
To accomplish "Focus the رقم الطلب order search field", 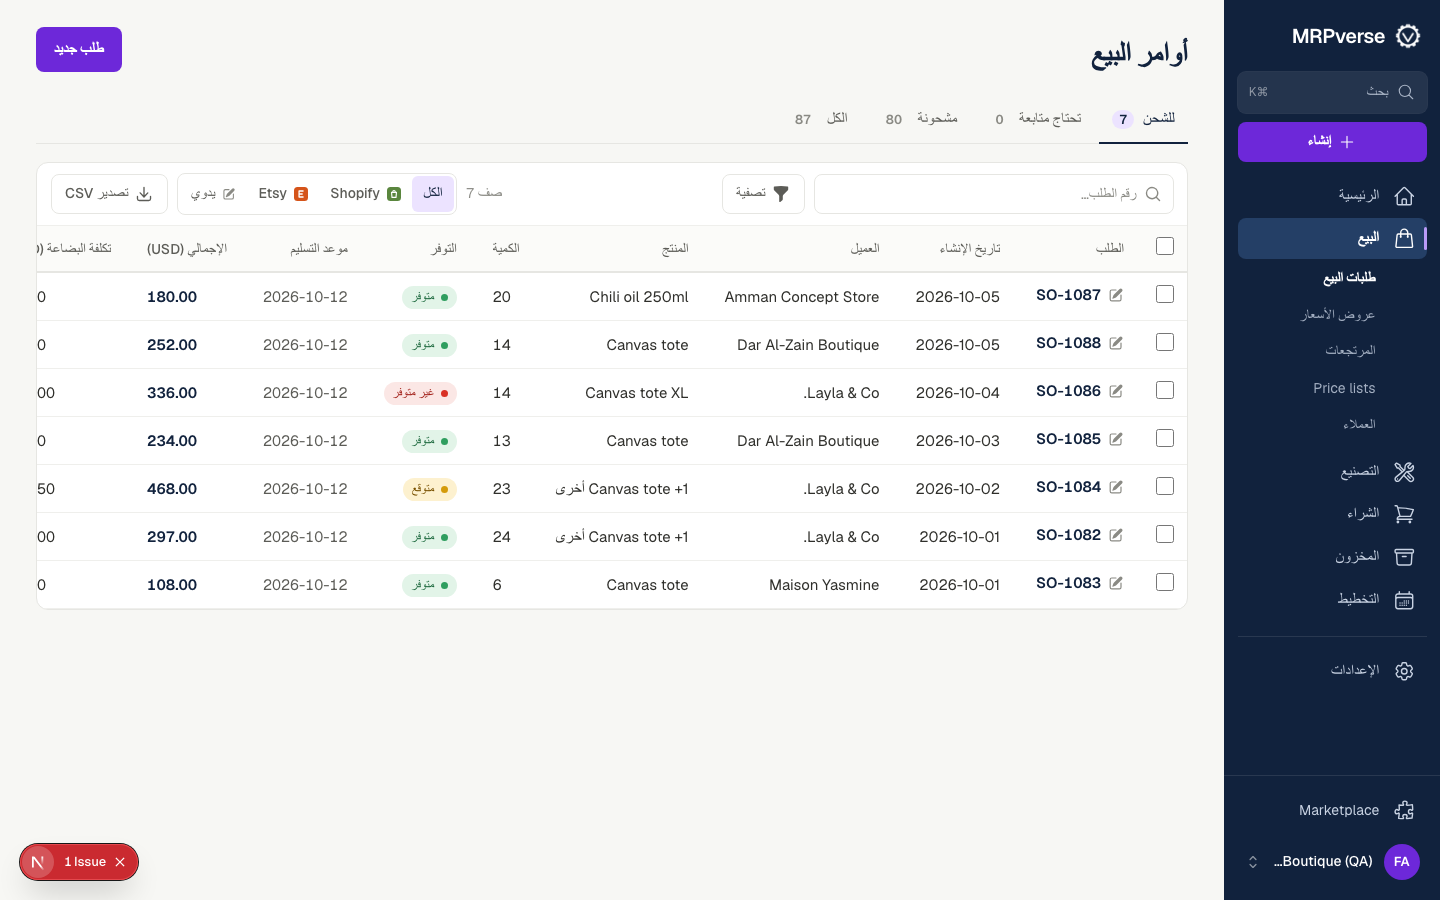I will click(994, 194).
